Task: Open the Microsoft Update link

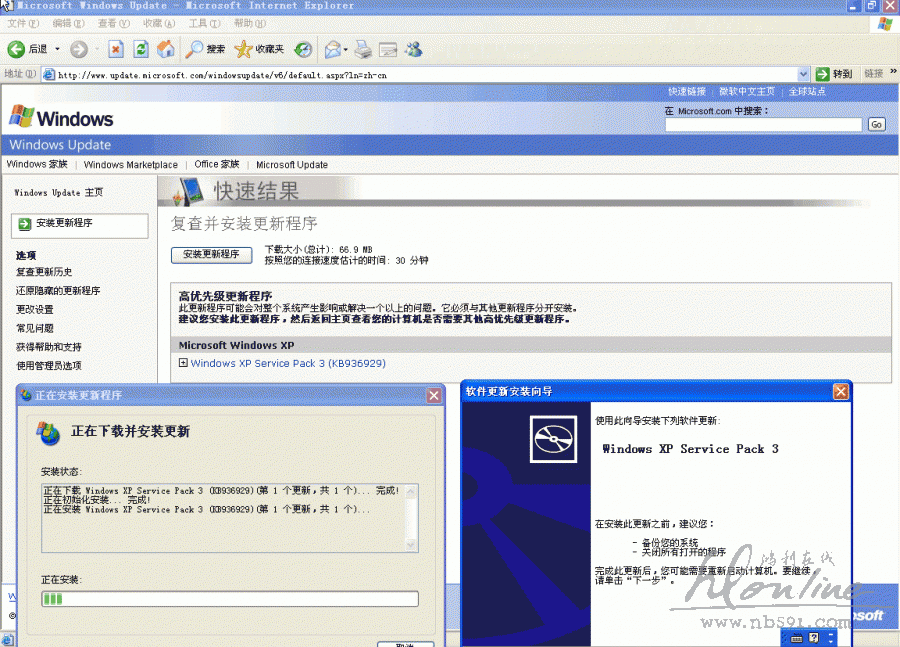Action: 292,165
